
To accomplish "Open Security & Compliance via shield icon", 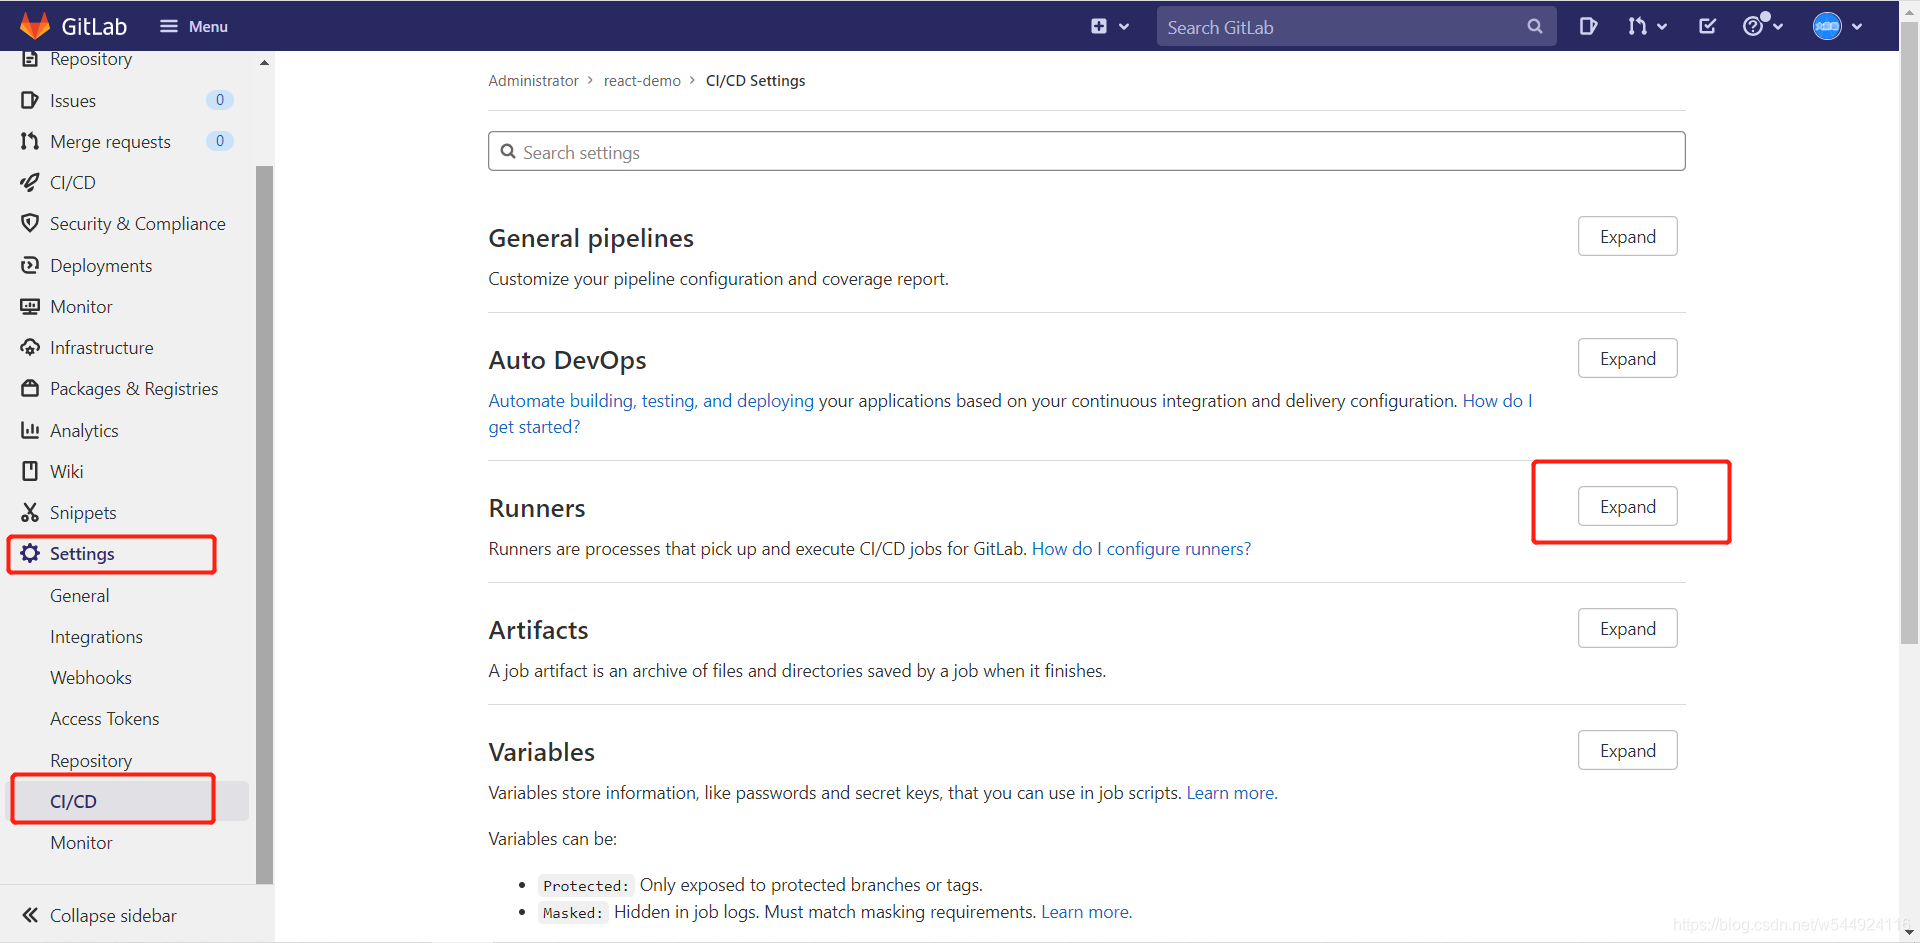I will 29,223.
